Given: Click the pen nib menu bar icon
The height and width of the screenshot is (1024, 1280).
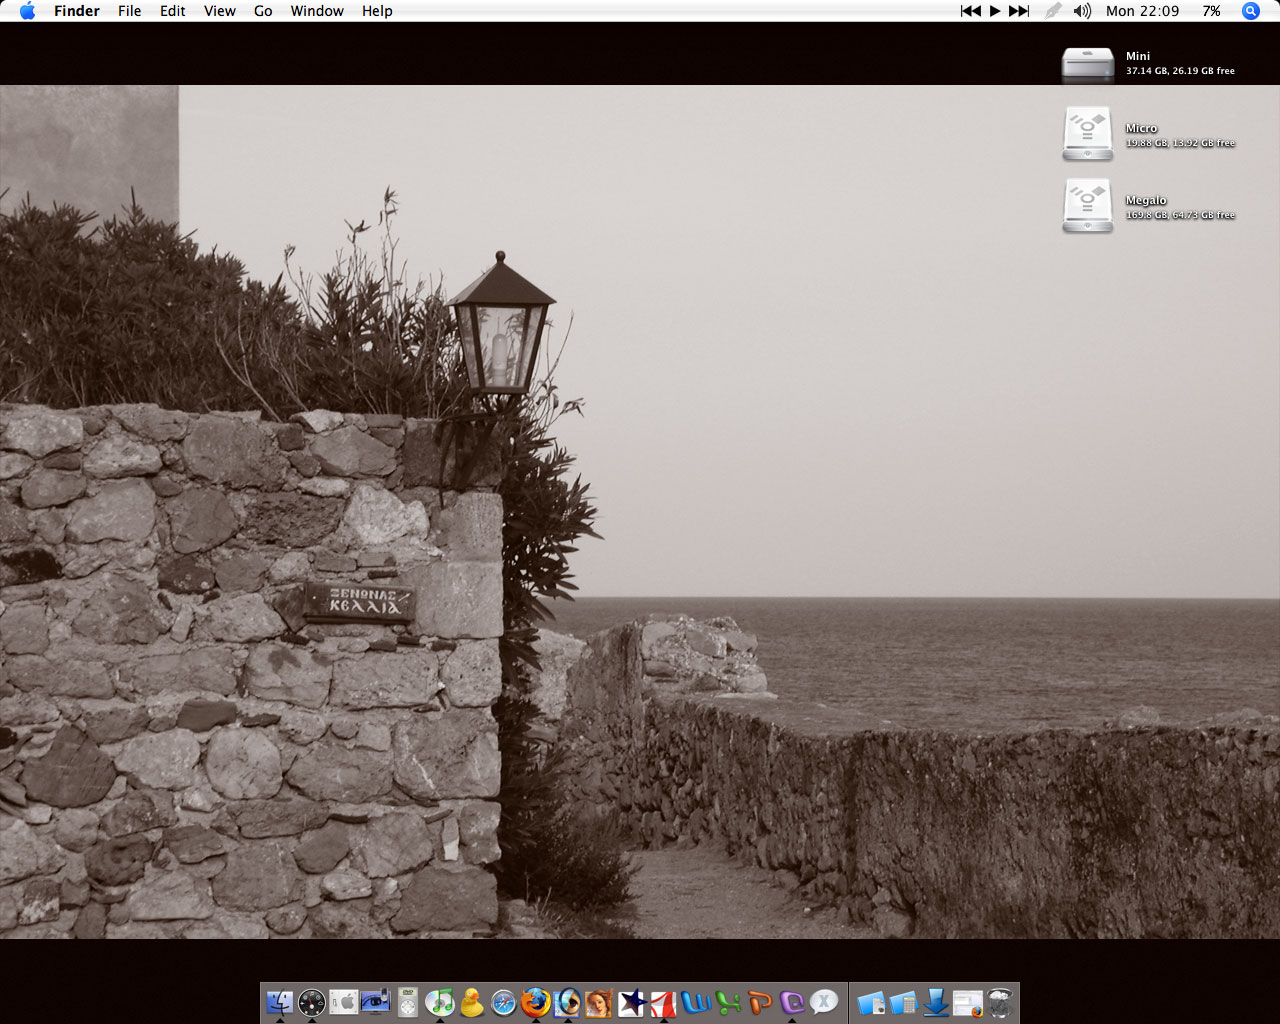Looking at the screenshot, I should coord(1053,11).
